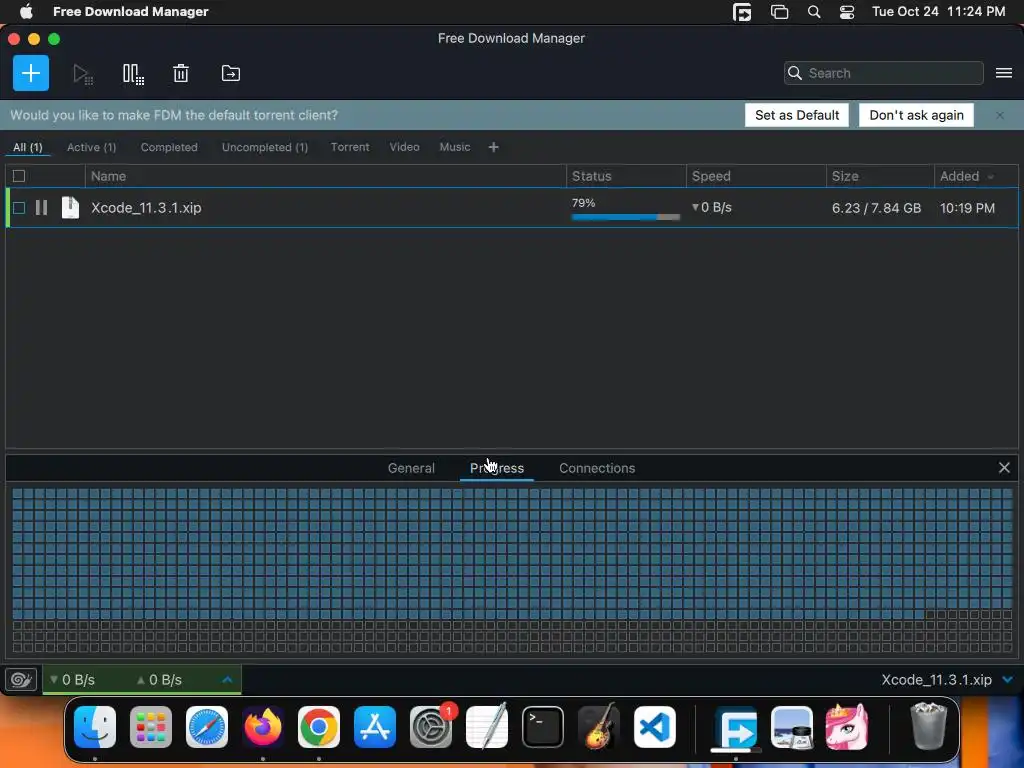
Task: Open GarageBand from the dock
Action: [599, 727]
